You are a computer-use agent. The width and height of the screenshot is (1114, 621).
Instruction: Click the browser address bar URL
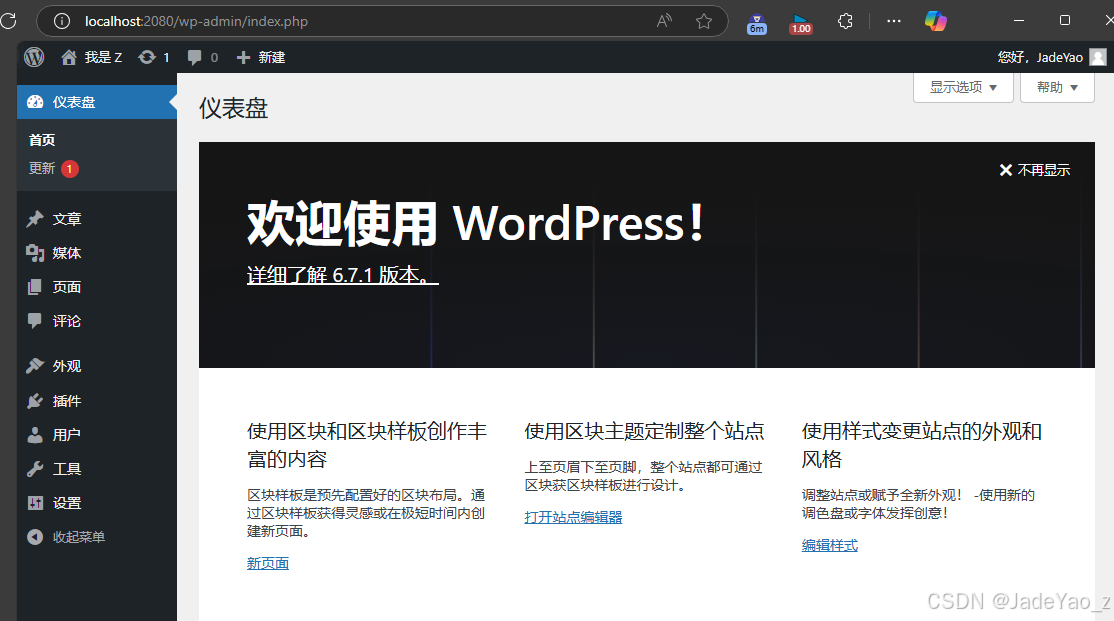pyautogui.click(x=196, y=21)
